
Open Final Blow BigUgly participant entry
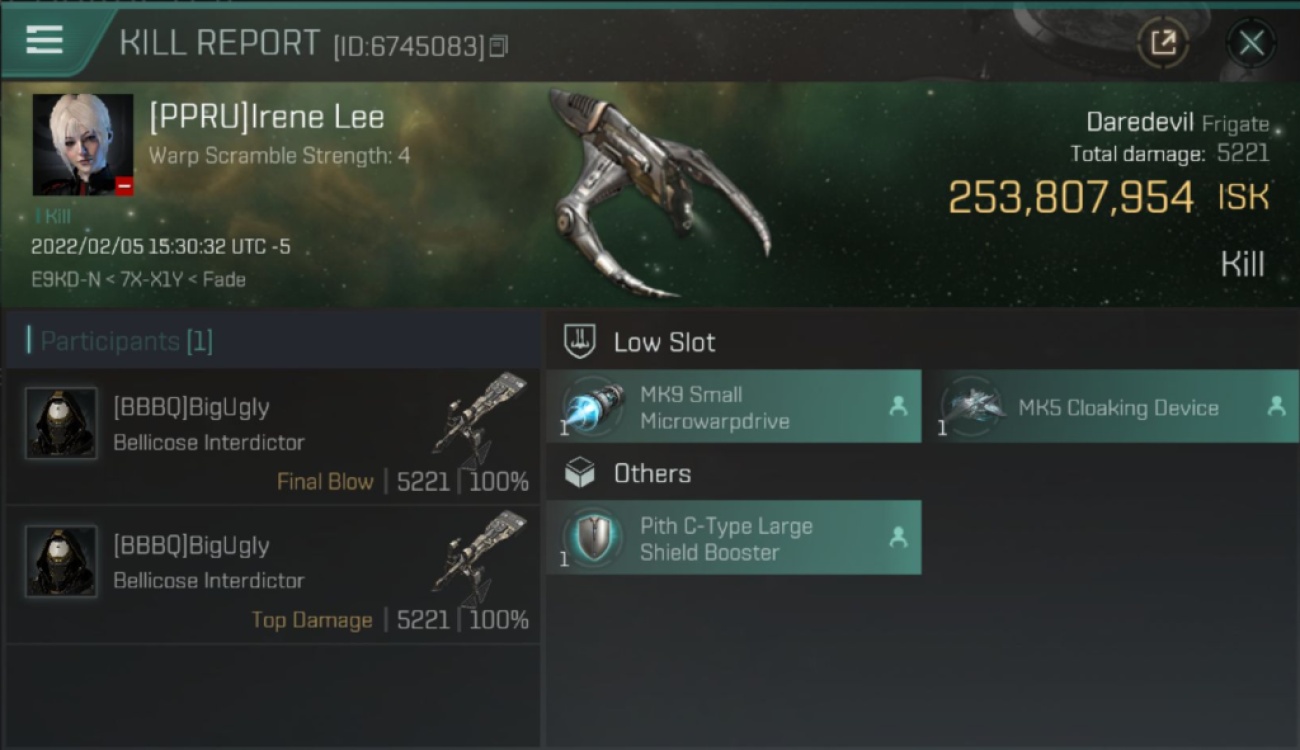[x=273, y=436]
